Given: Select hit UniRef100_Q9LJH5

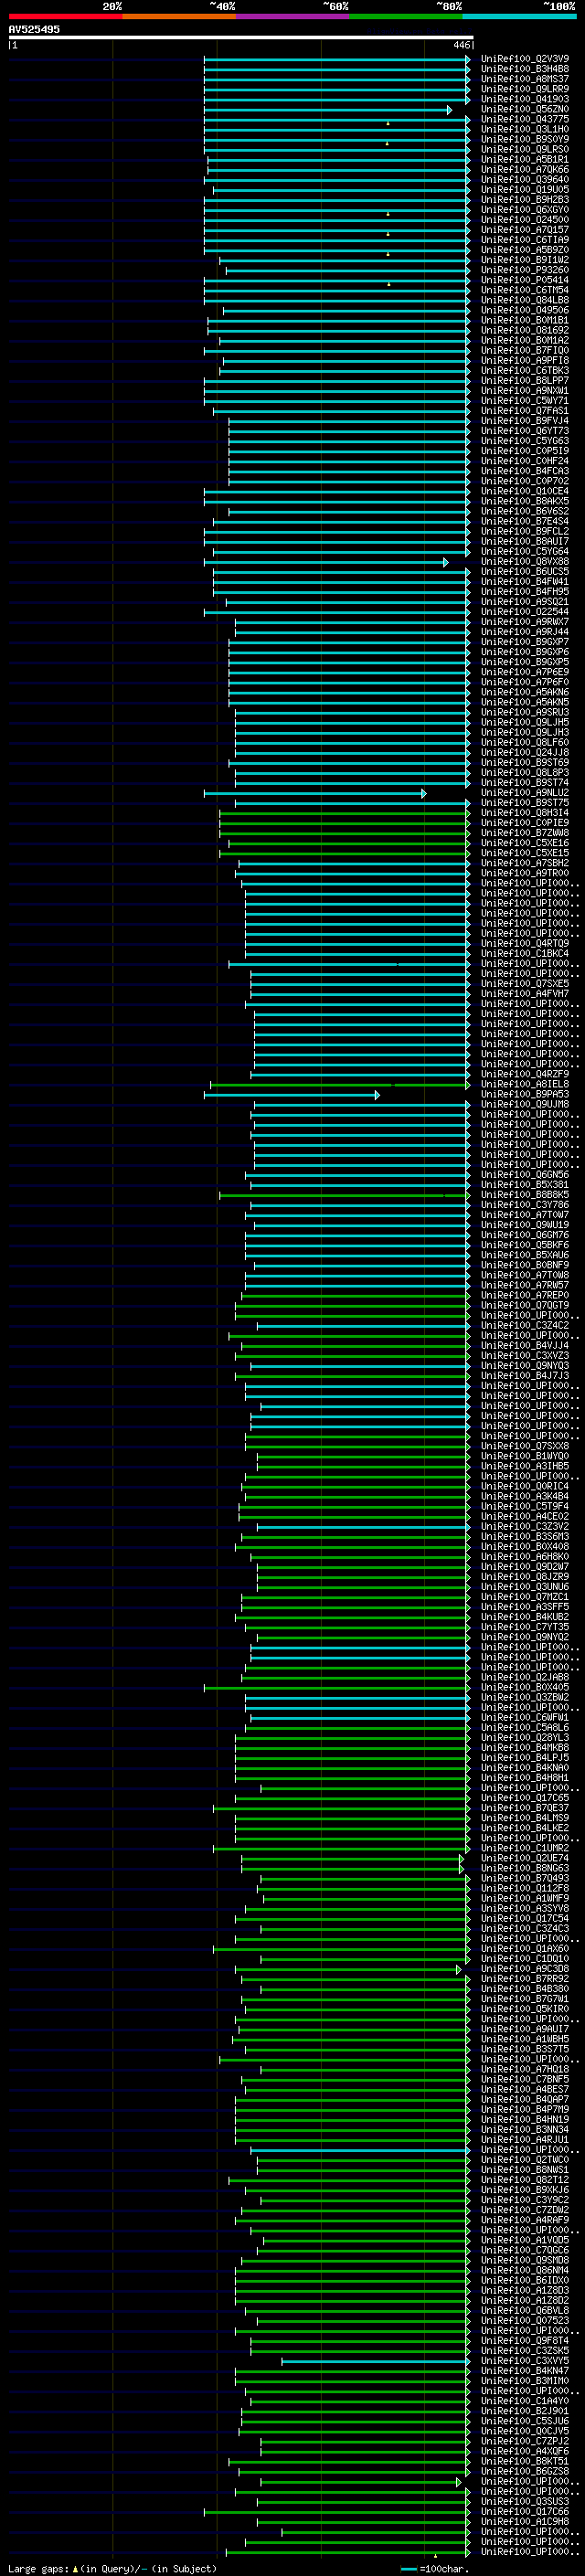Looking at the screenshot, I should point(525,722).
